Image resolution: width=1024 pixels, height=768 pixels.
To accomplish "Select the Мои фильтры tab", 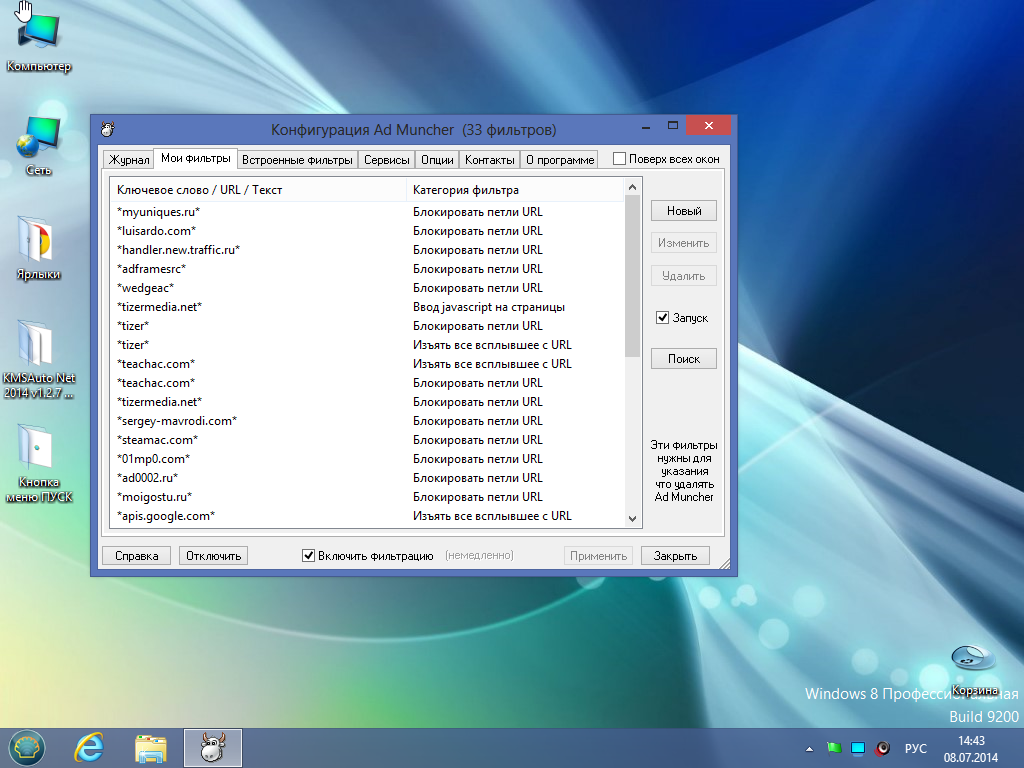I will [195, 158].
